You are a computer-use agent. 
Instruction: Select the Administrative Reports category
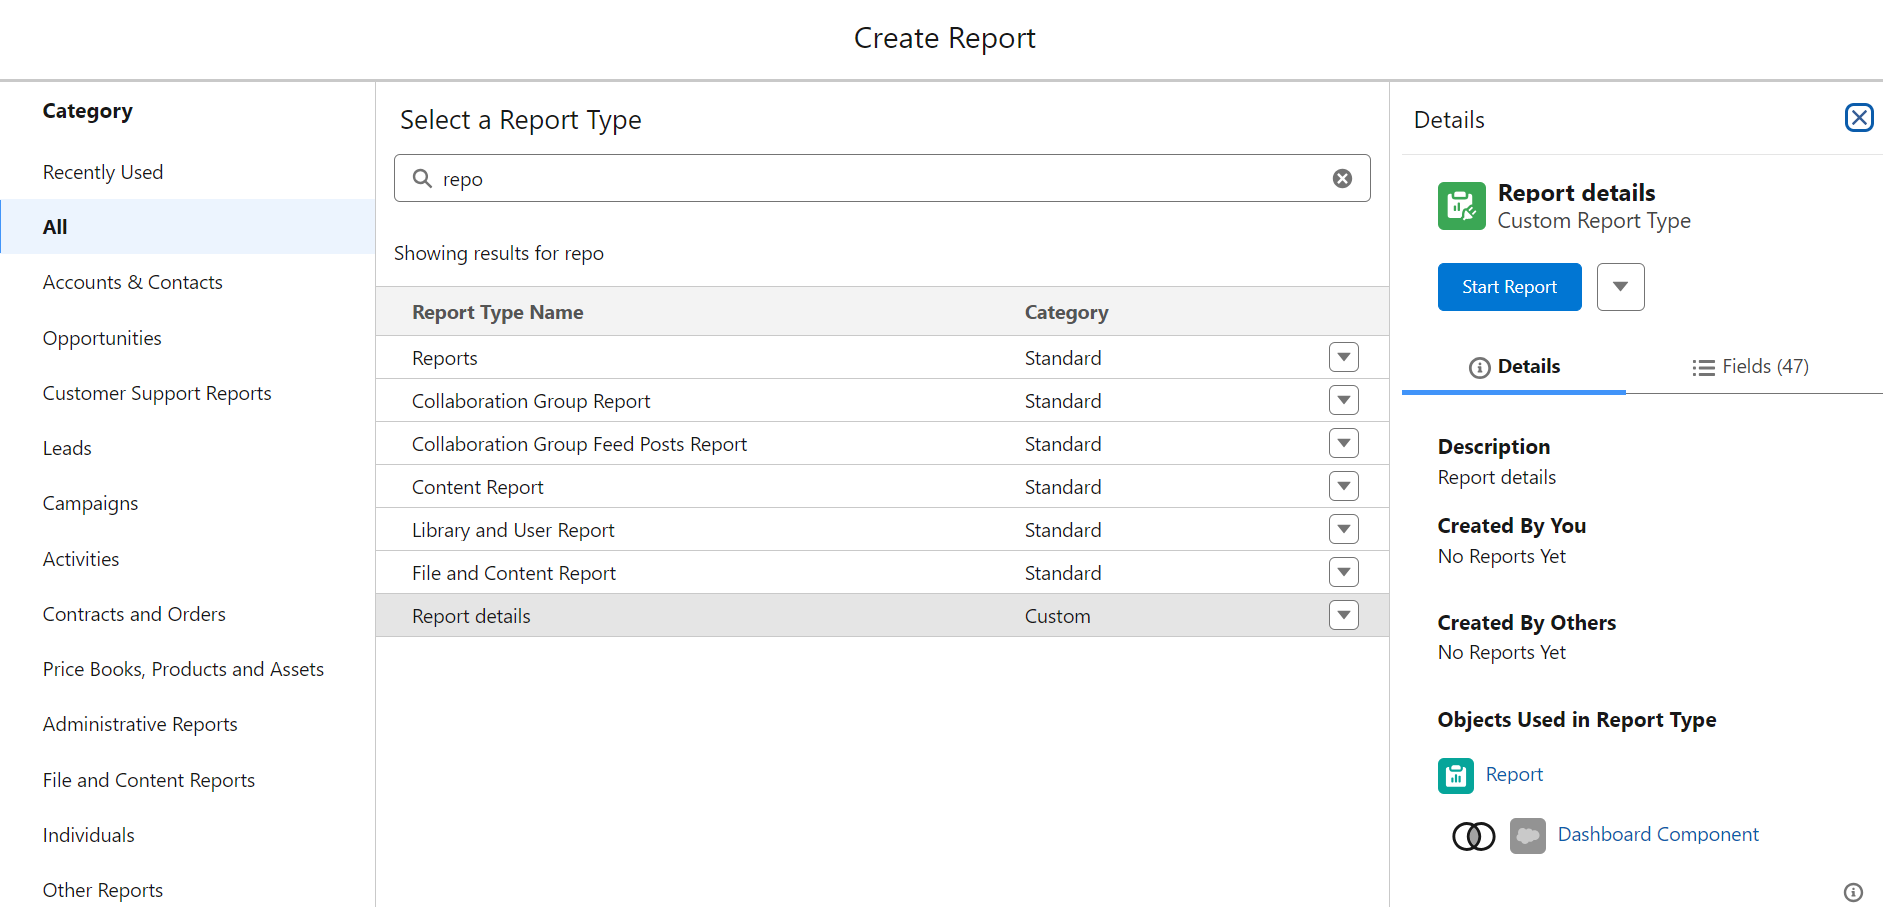coord(188,724)
